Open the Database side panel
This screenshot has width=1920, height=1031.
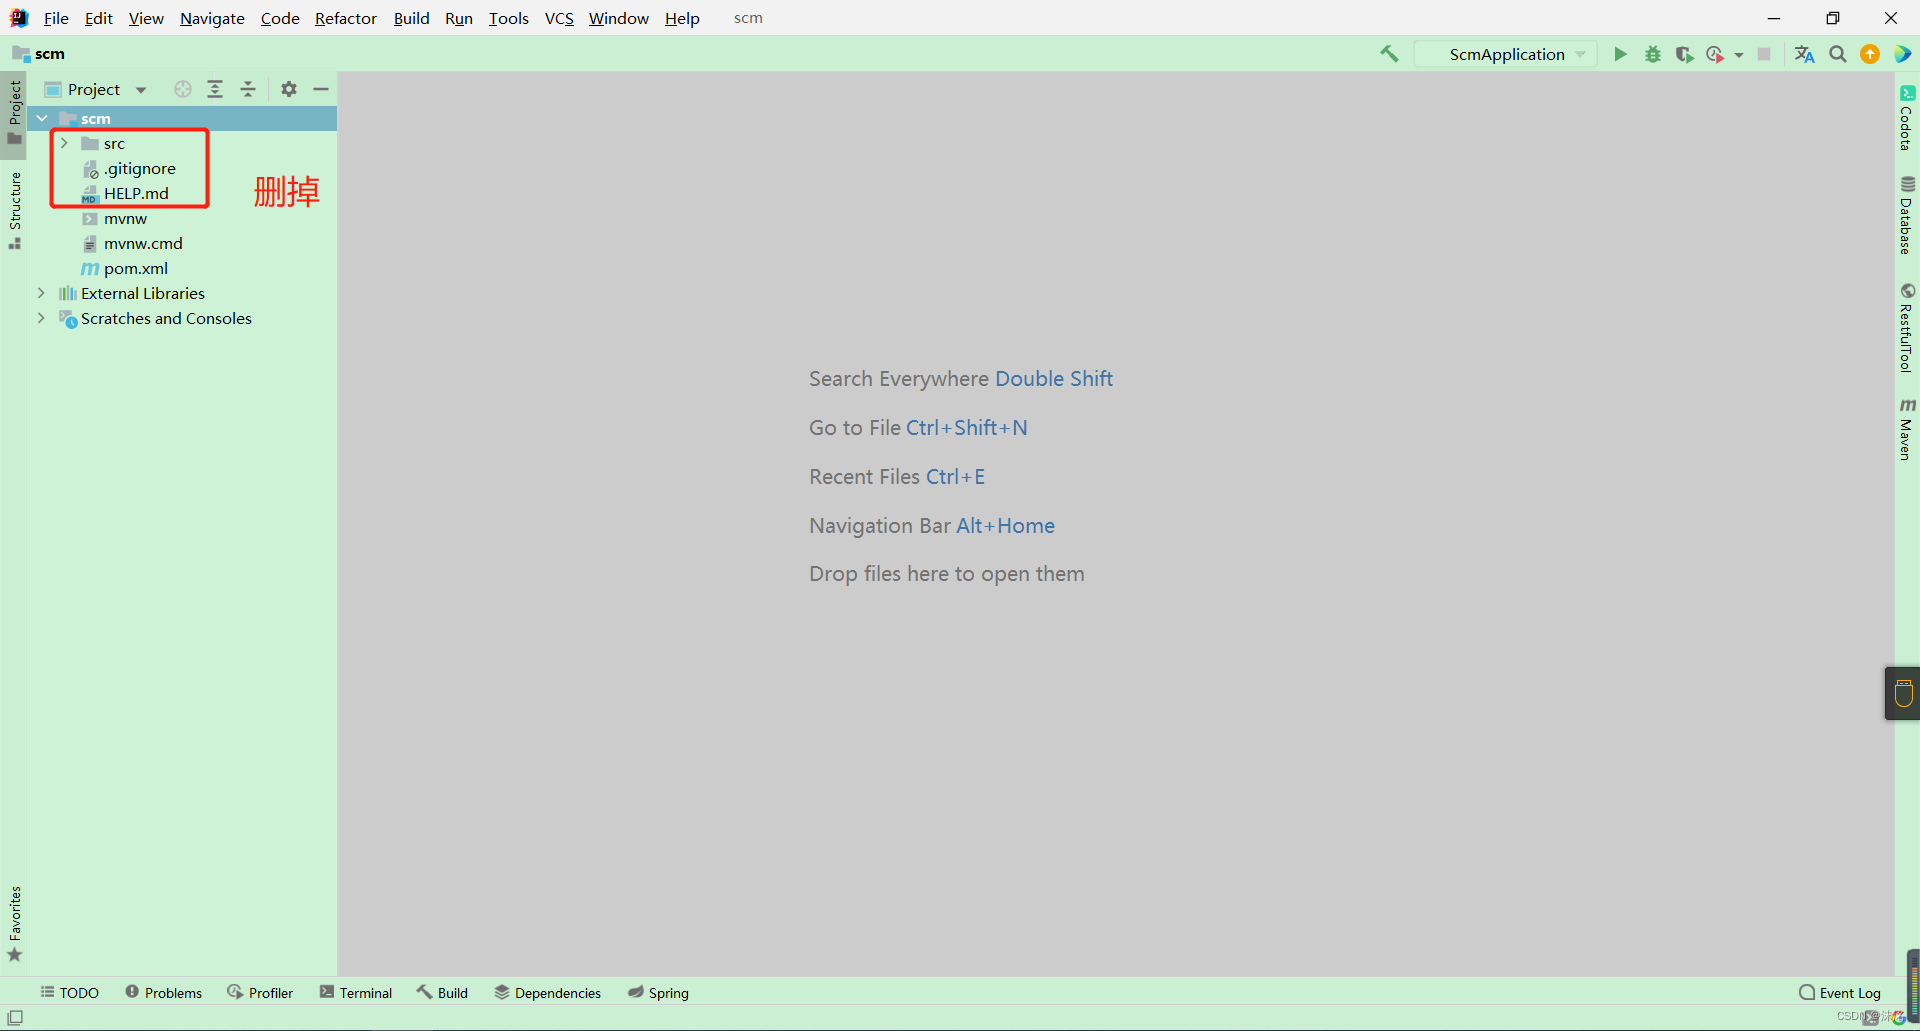pyautogui.click(x=1907, y=215)
